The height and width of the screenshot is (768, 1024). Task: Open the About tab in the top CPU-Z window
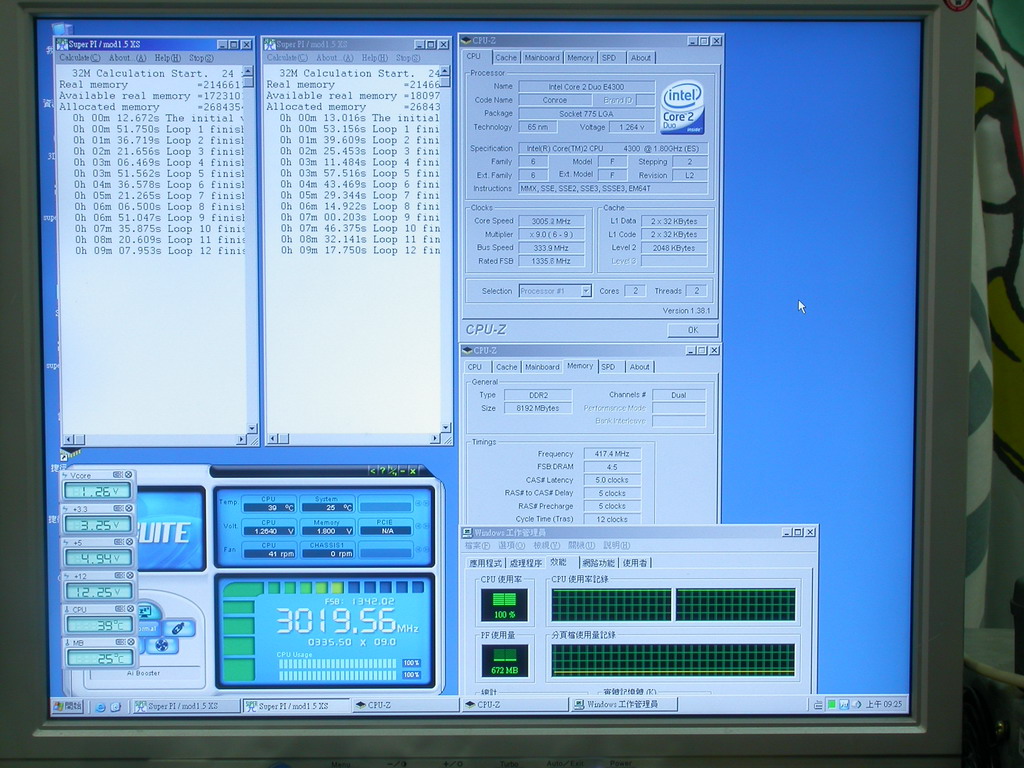click(641, 57)
